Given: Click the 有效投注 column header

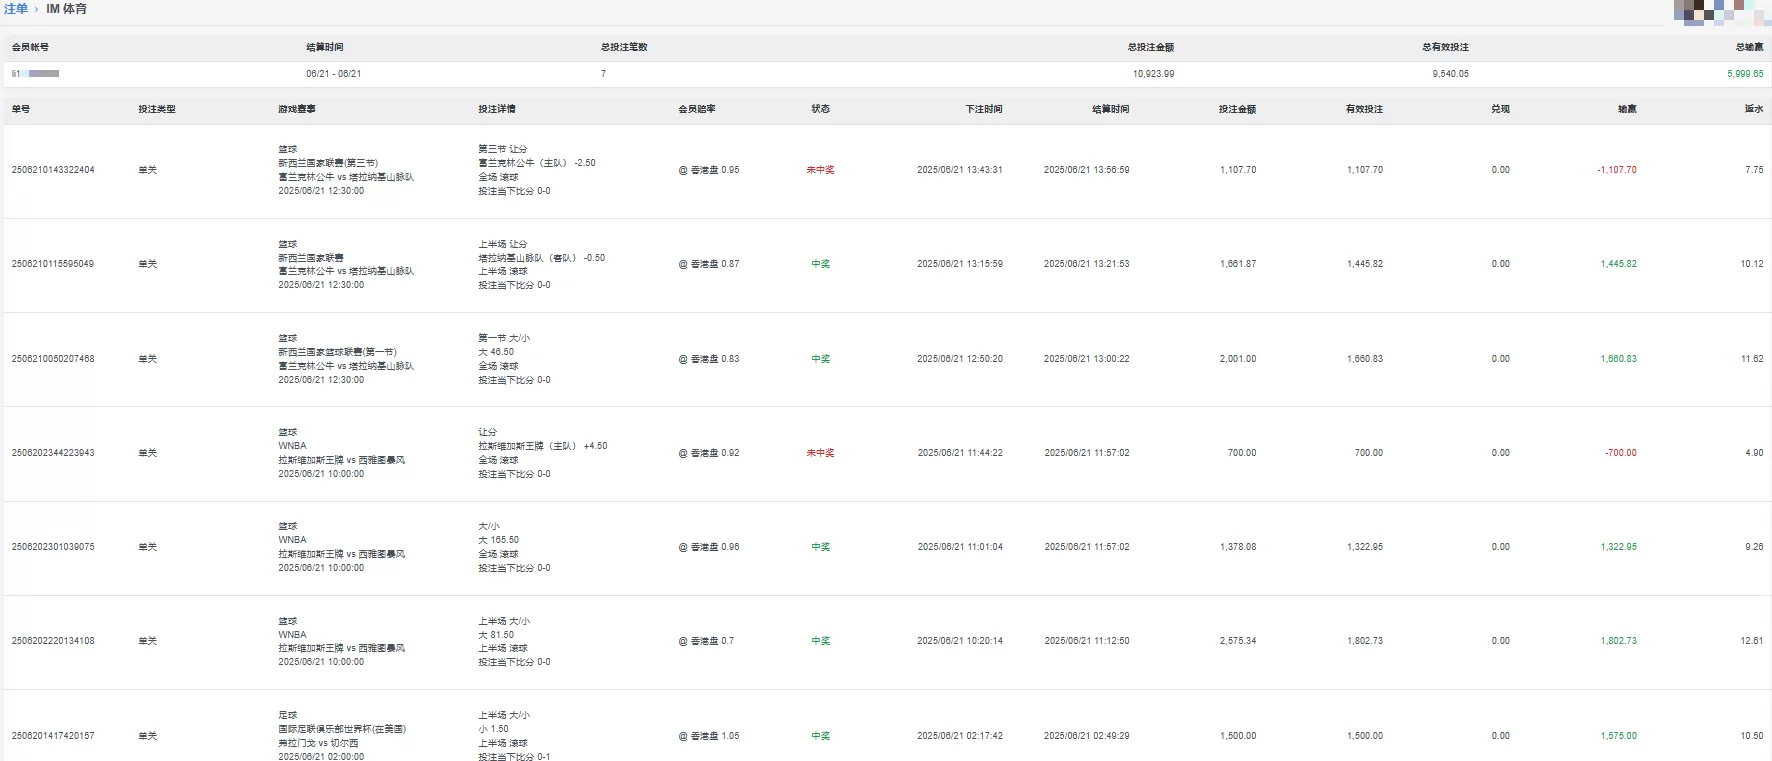Looking at the screenshot, I should (1365, 109).
